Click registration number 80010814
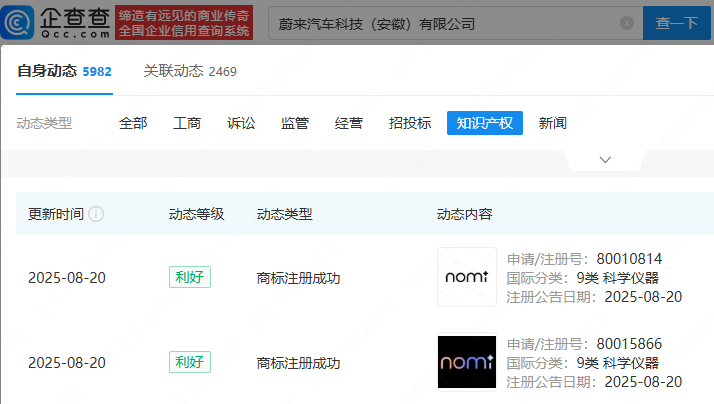The image size is (714, 404). 629,259
